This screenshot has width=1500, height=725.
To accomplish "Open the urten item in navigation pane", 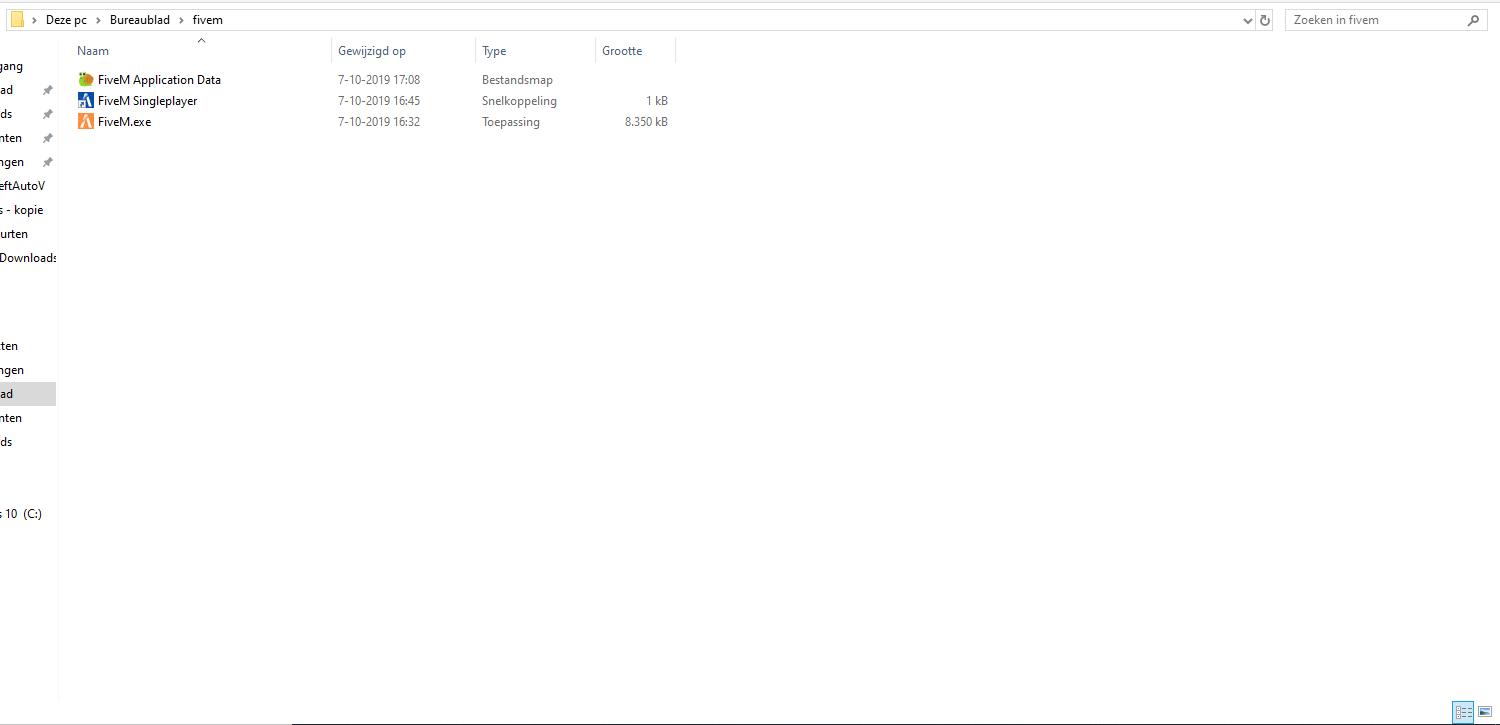I will (14, 234).
